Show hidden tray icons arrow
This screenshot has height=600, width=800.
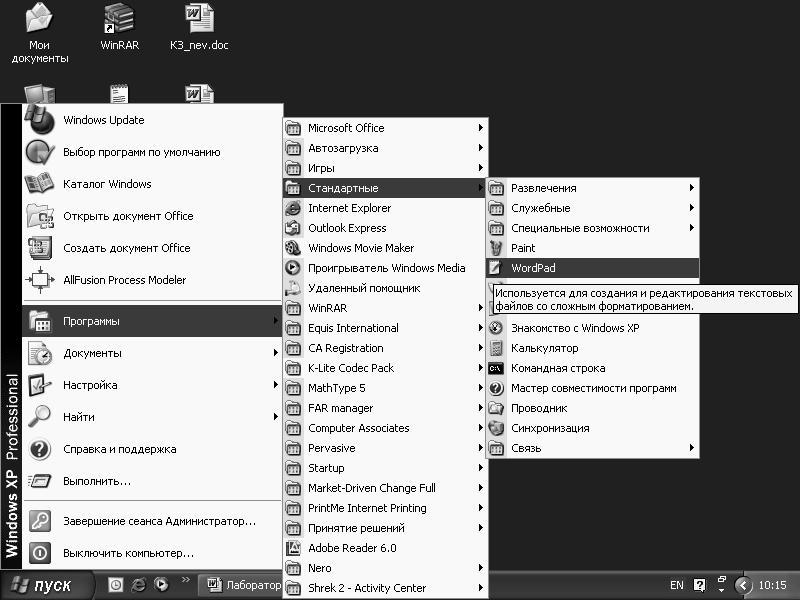pos(743,585)
